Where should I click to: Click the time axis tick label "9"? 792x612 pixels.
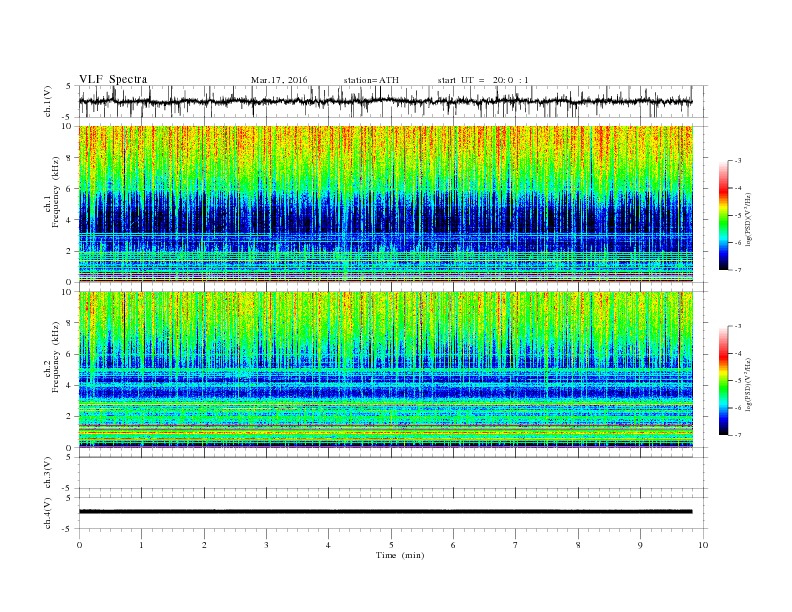(640, 545)
